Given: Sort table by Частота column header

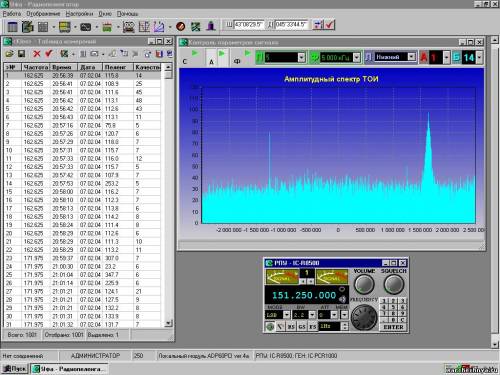Looking at the screenshot, I should 36,67.
